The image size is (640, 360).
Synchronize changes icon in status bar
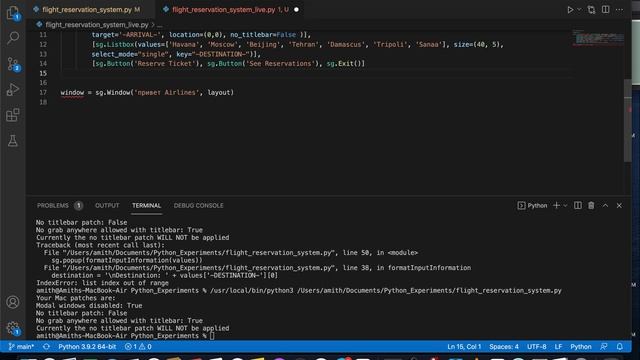46,347
